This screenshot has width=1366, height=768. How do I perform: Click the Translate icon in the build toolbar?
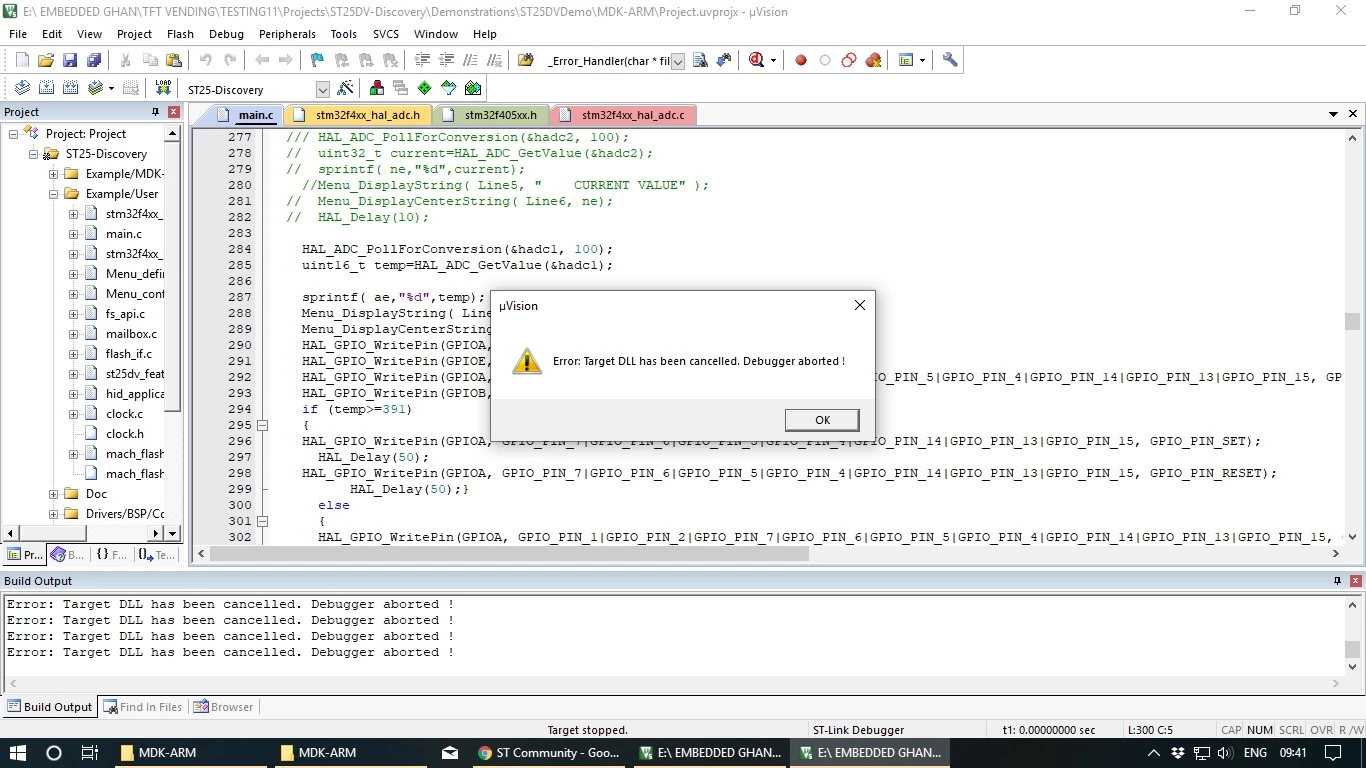point(22,88)
